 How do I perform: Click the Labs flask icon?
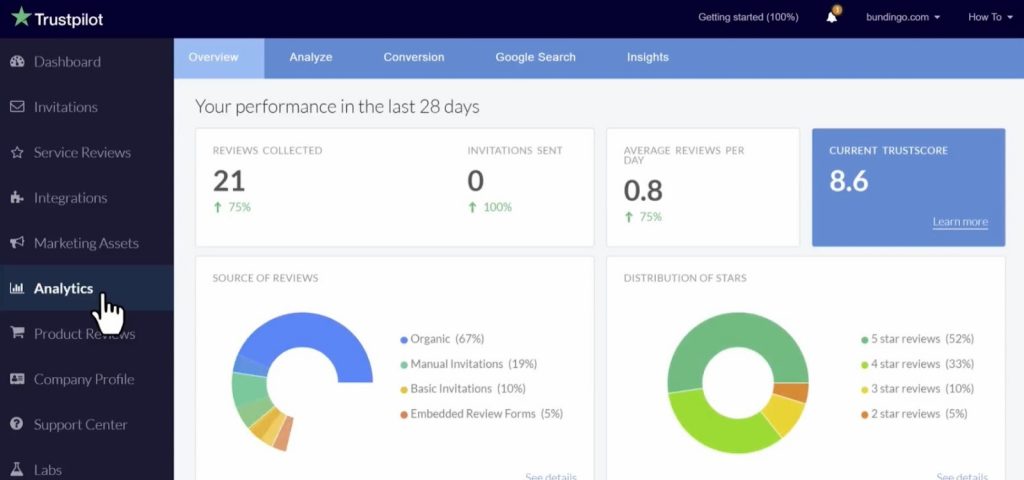(x=17, y=469)
